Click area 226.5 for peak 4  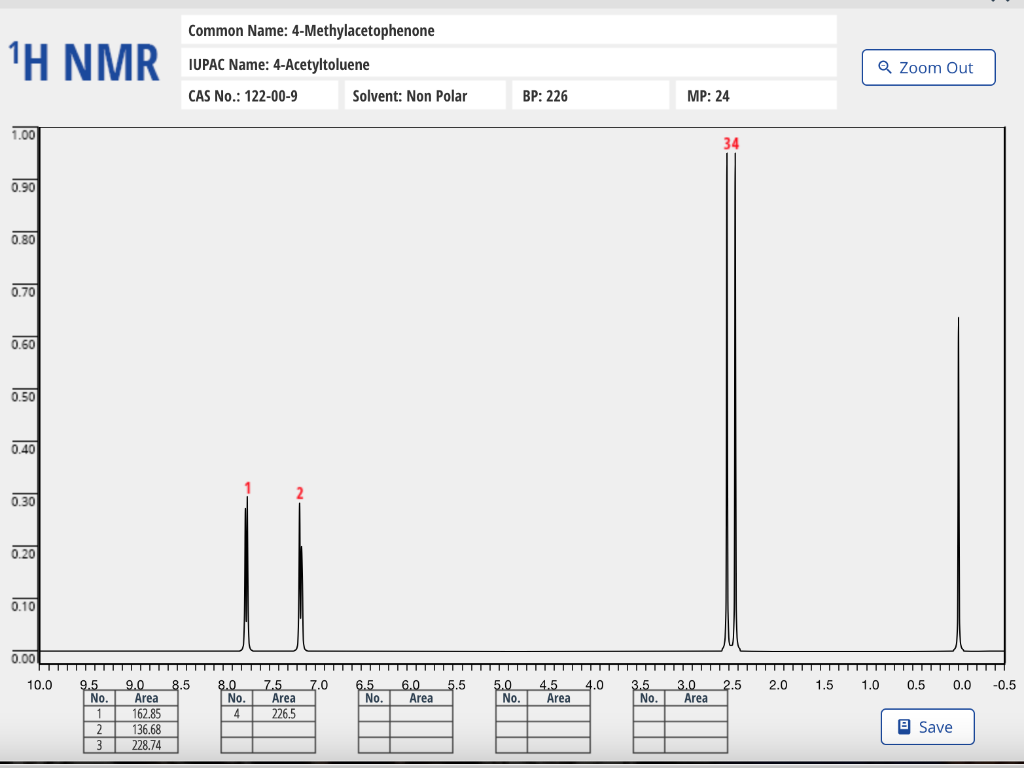point(284,714)
